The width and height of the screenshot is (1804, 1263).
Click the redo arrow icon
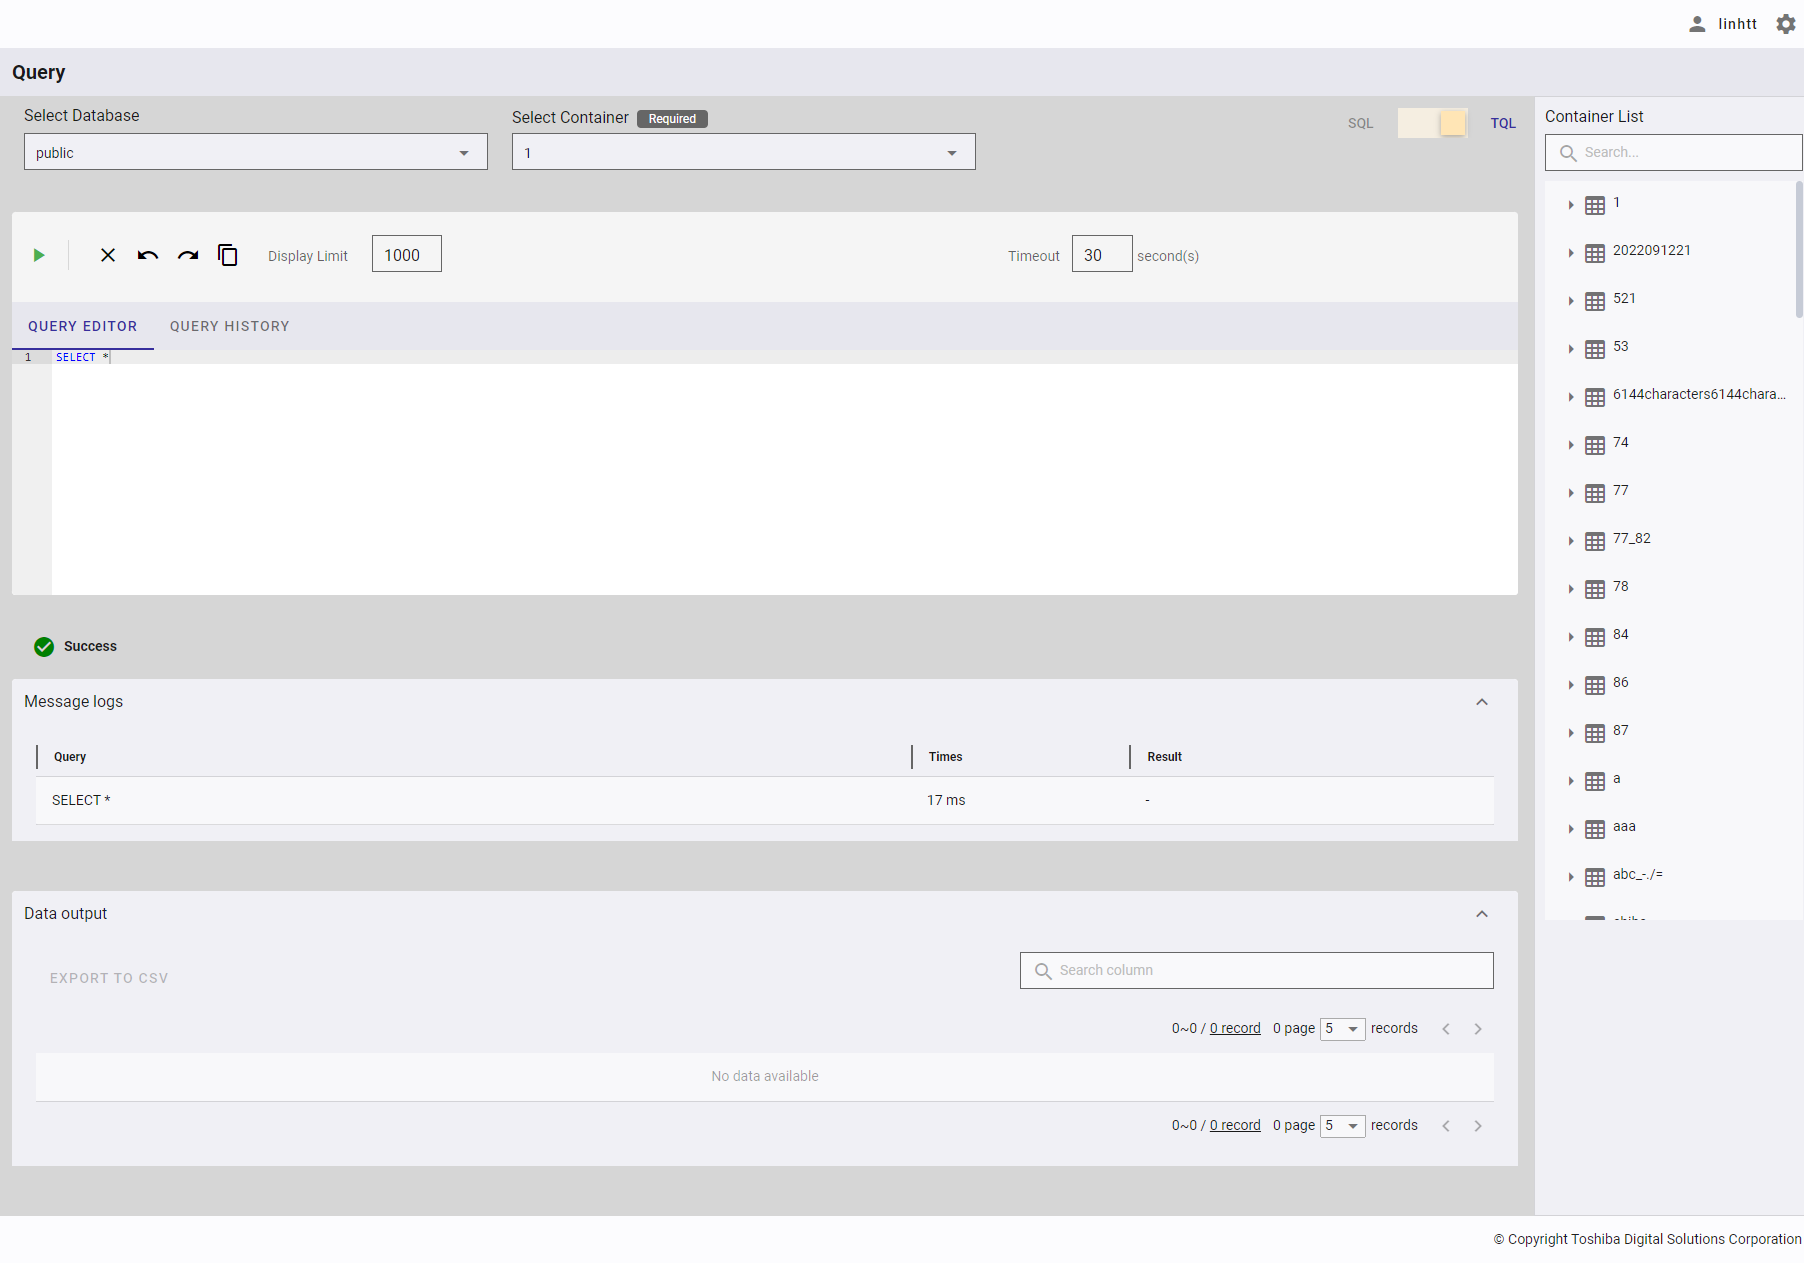click(188, 256)
